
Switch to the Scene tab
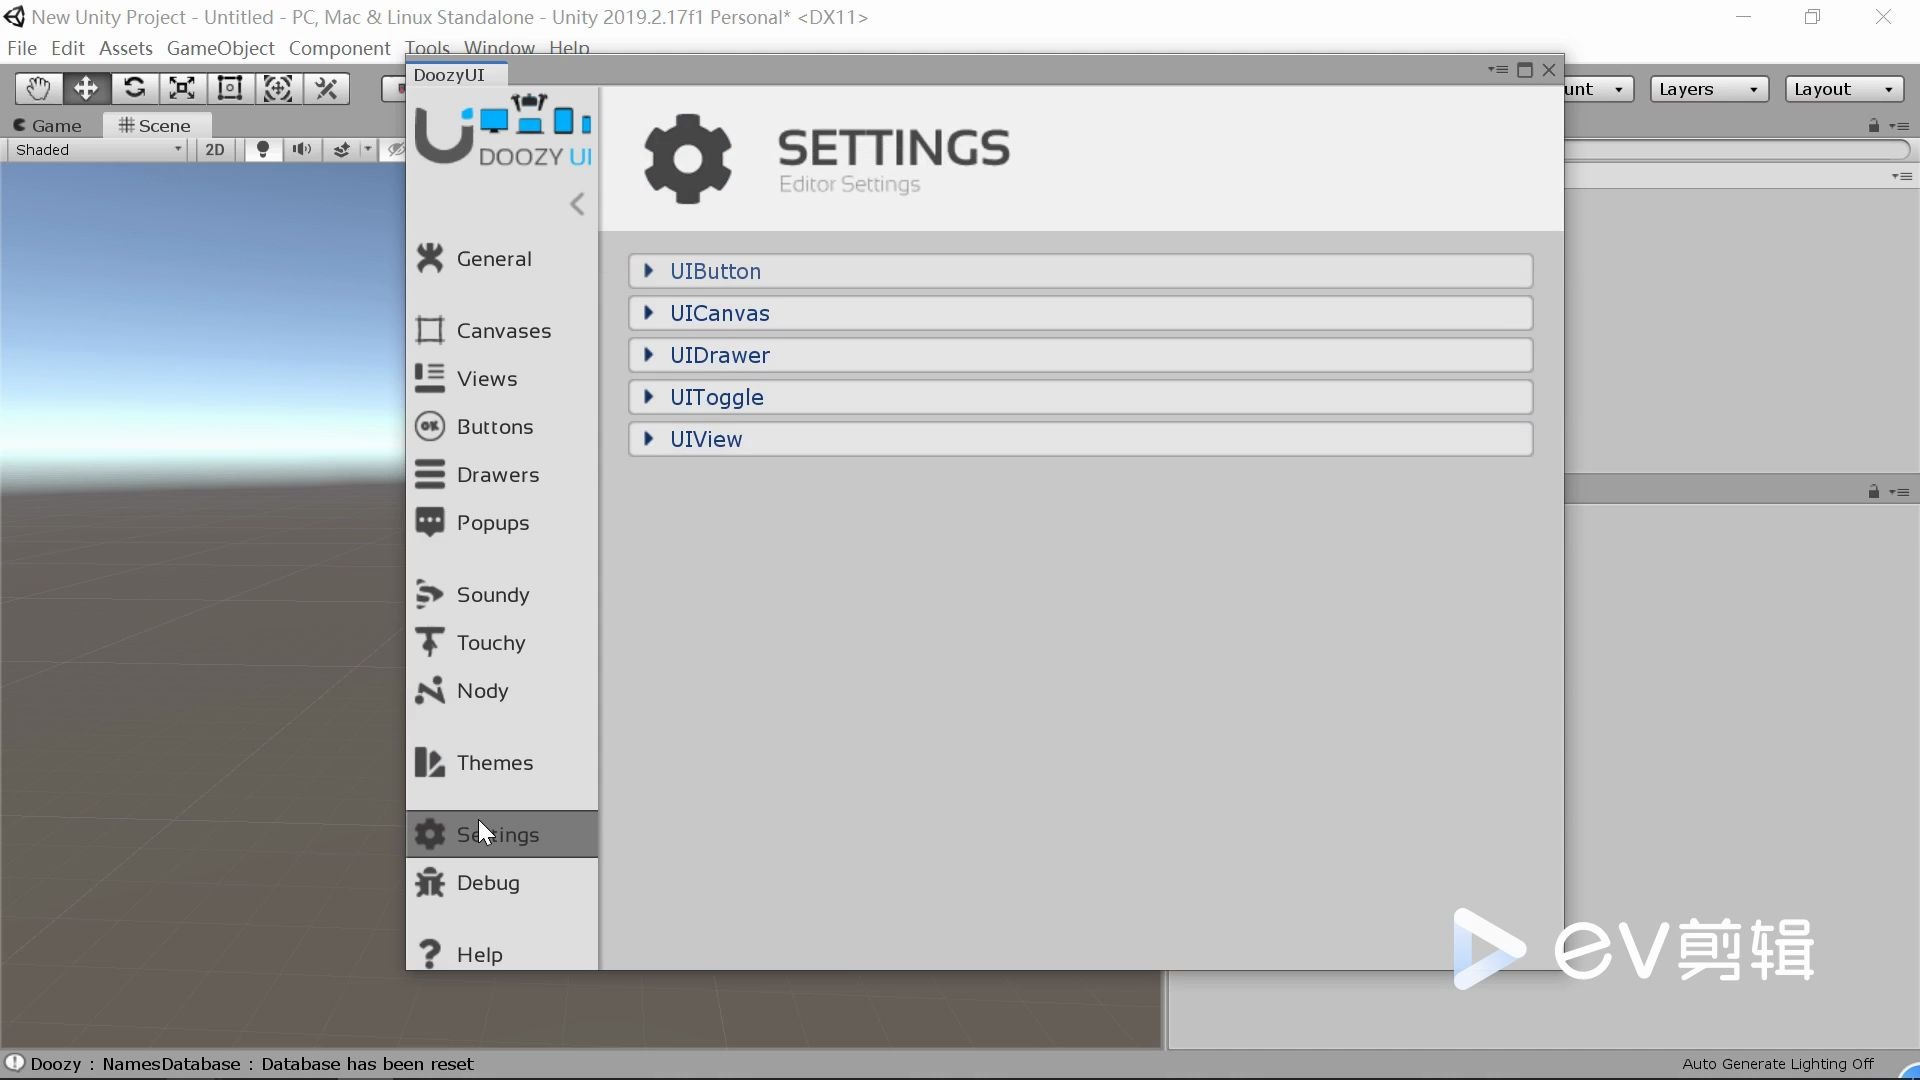click(x=155, y=126)
